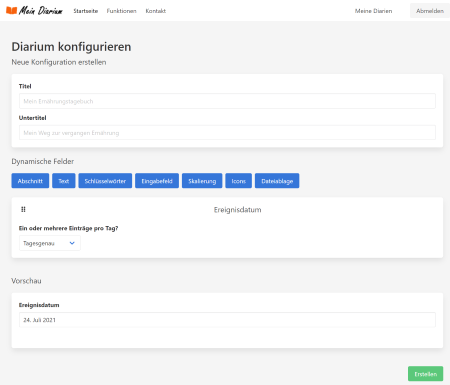Open the Funktionen navigation link

[x=121, y=11]
